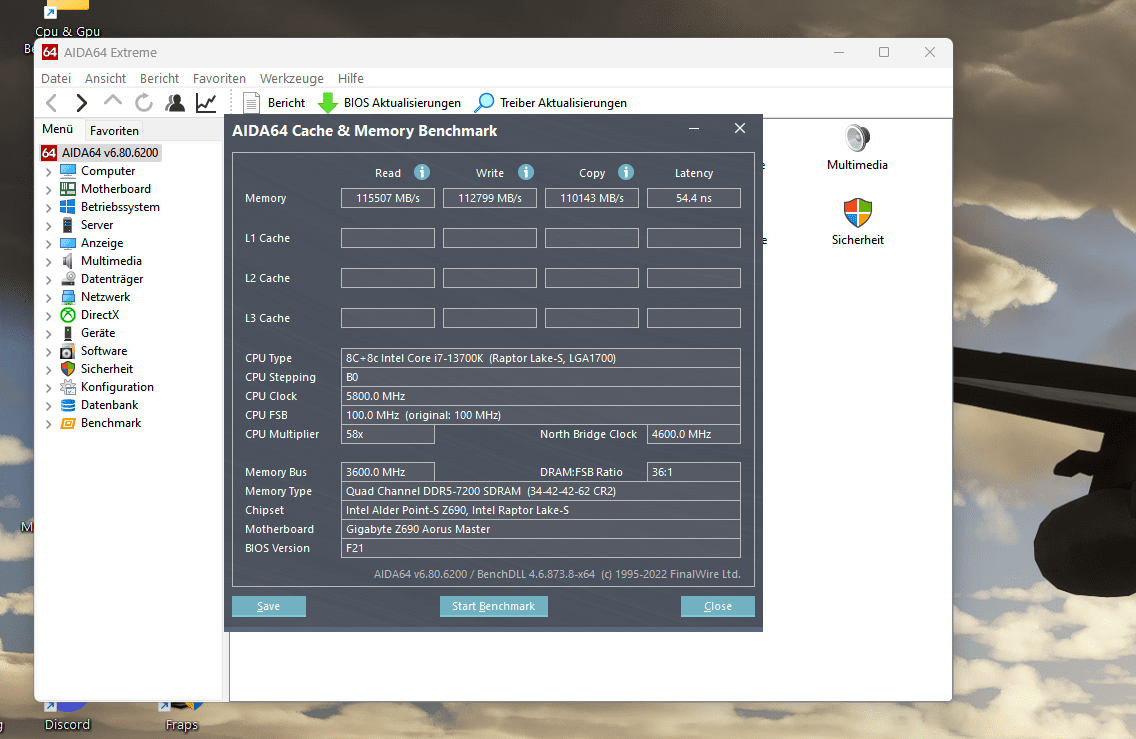Select the Datenbank database icon
The image size is (1136, 739).
pos(68,405)
